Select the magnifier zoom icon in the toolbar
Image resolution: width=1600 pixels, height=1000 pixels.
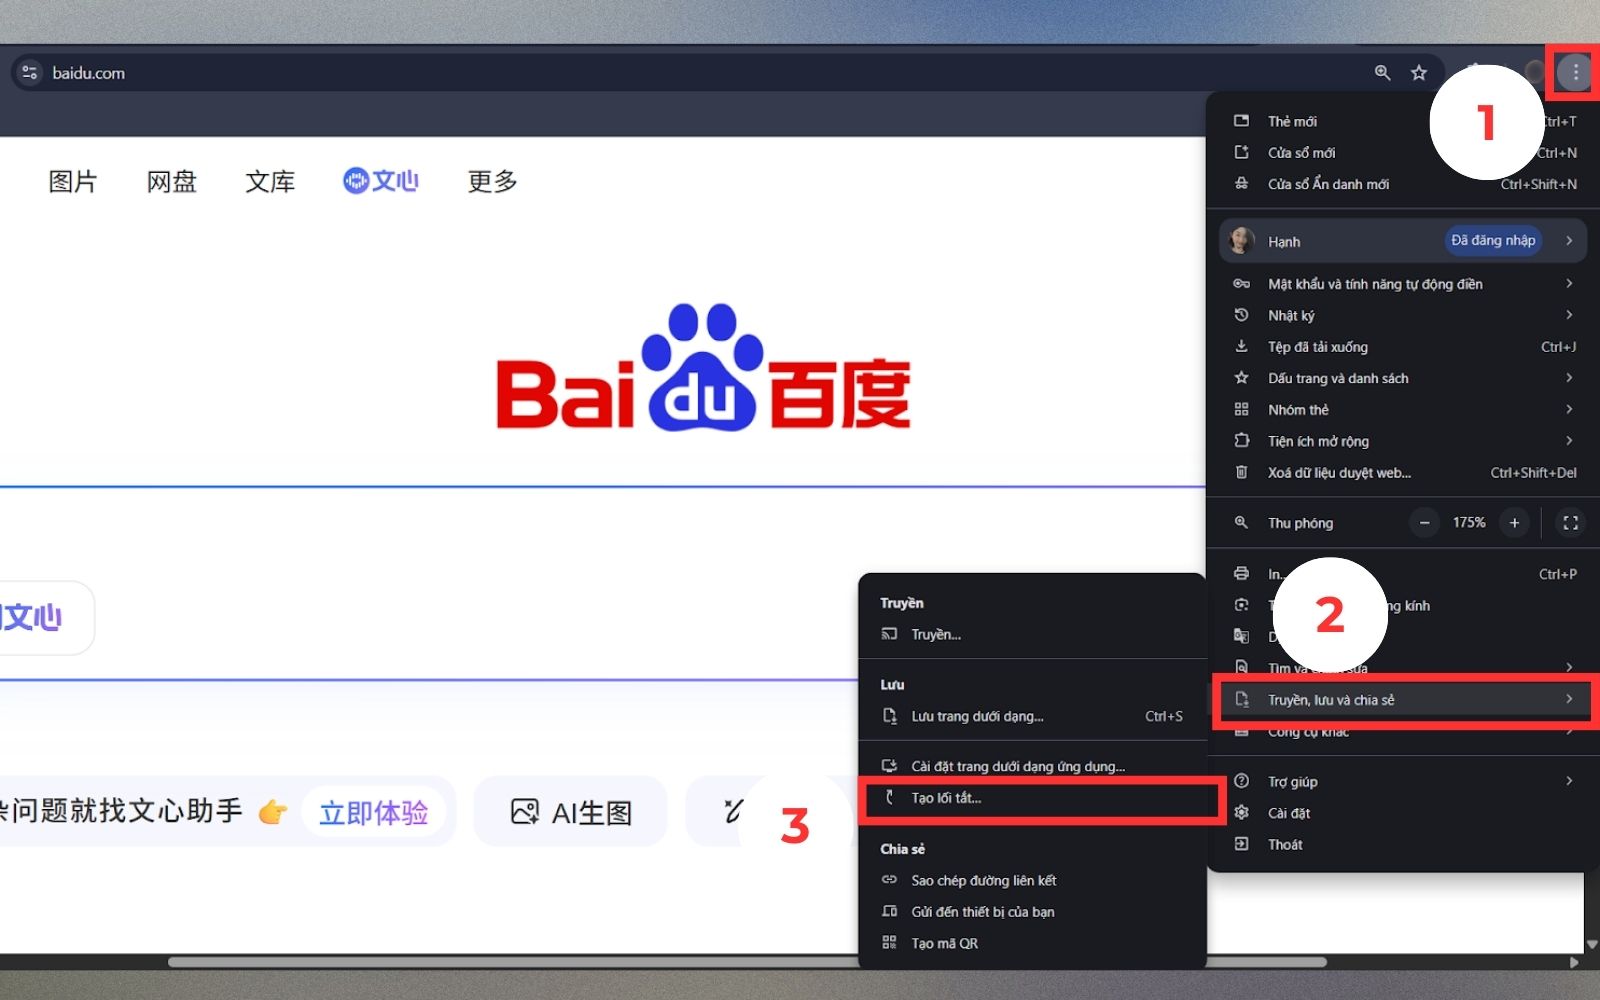[1381, 72]
